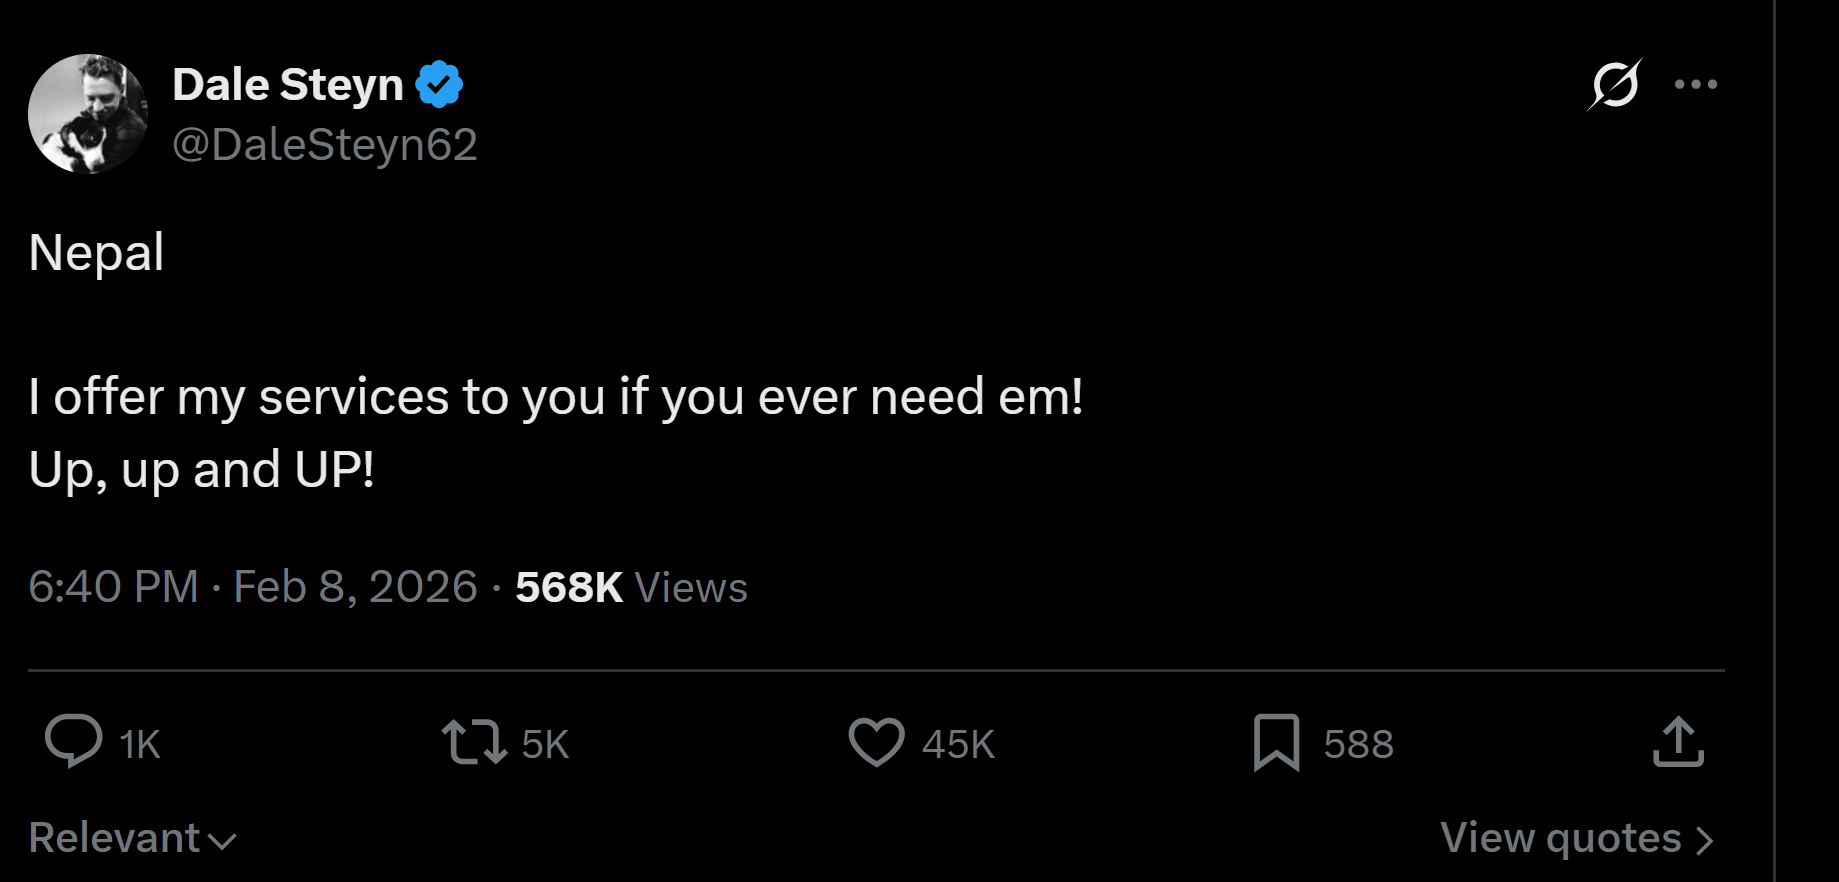Screen dimensions: 1839x882
Task: Click the Dale Steyn display name
Action: click(288, 84)
